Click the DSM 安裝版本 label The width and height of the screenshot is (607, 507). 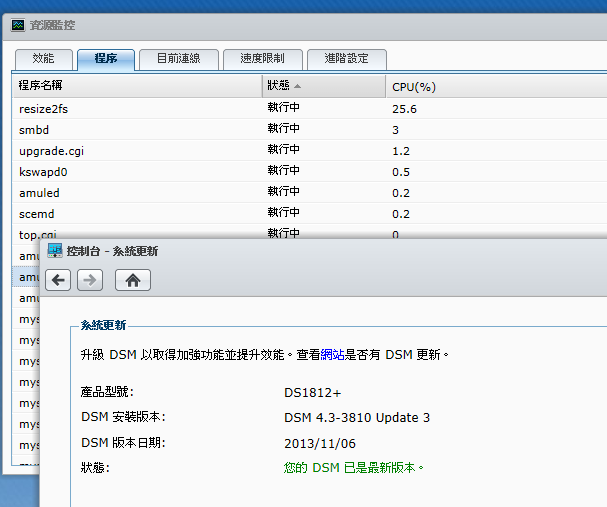point(123,417)
